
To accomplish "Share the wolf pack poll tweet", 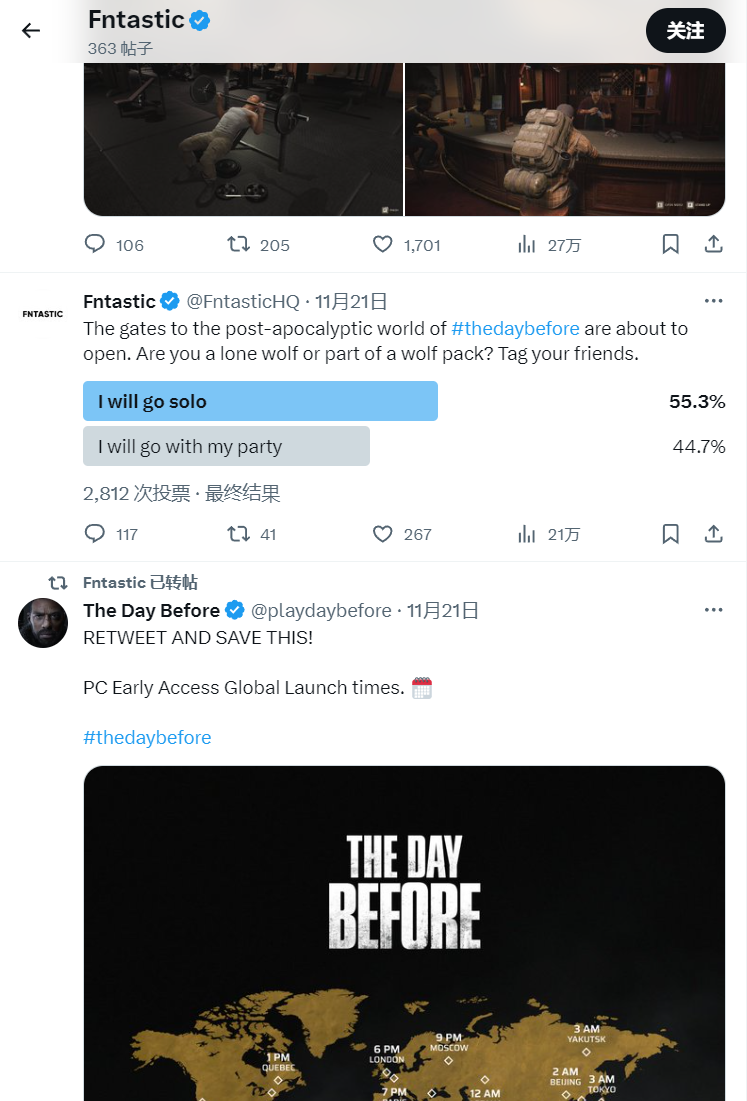I will 714,534.
